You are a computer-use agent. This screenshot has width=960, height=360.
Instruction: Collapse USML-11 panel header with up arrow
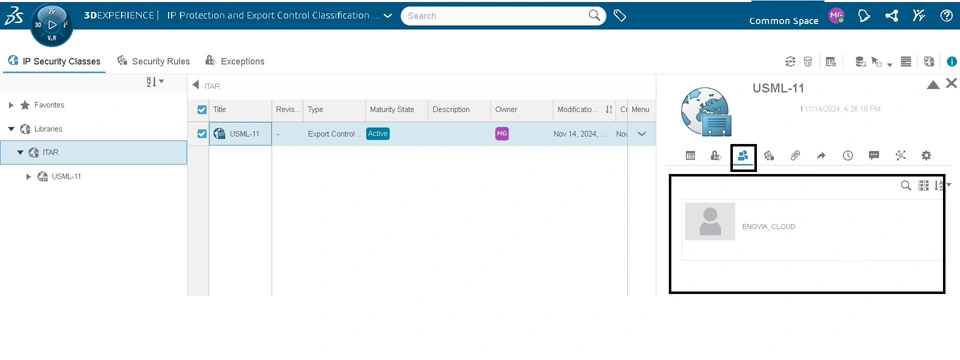tap(933, 85)
